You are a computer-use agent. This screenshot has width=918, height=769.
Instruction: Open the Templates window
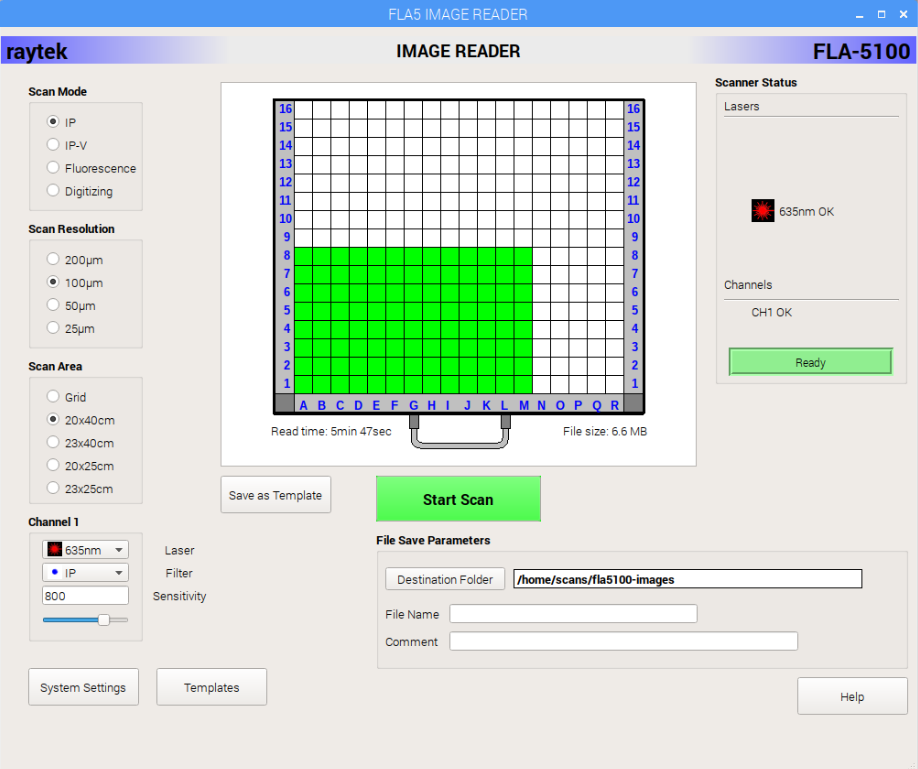211,687
